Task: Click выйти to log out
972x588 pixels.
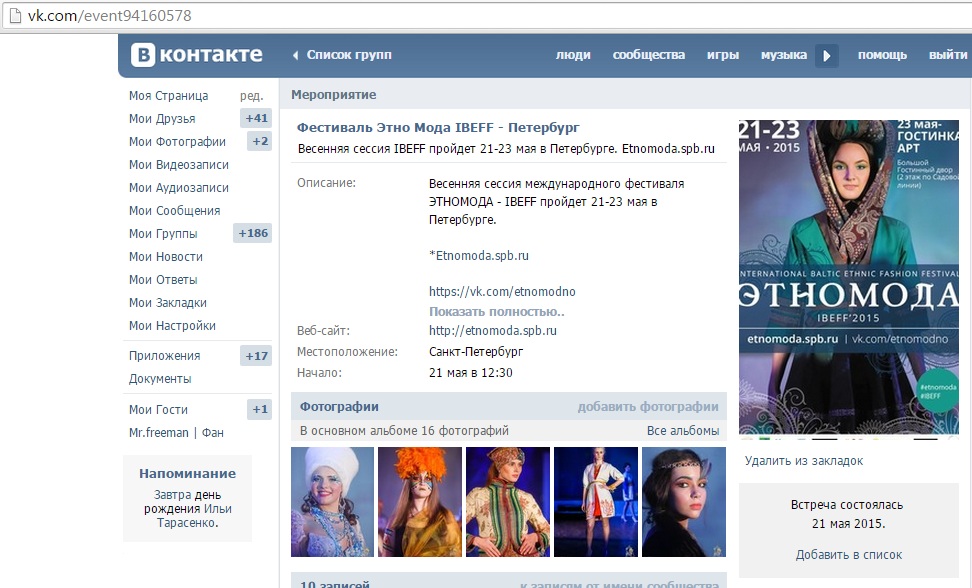Action: point(948,55)
